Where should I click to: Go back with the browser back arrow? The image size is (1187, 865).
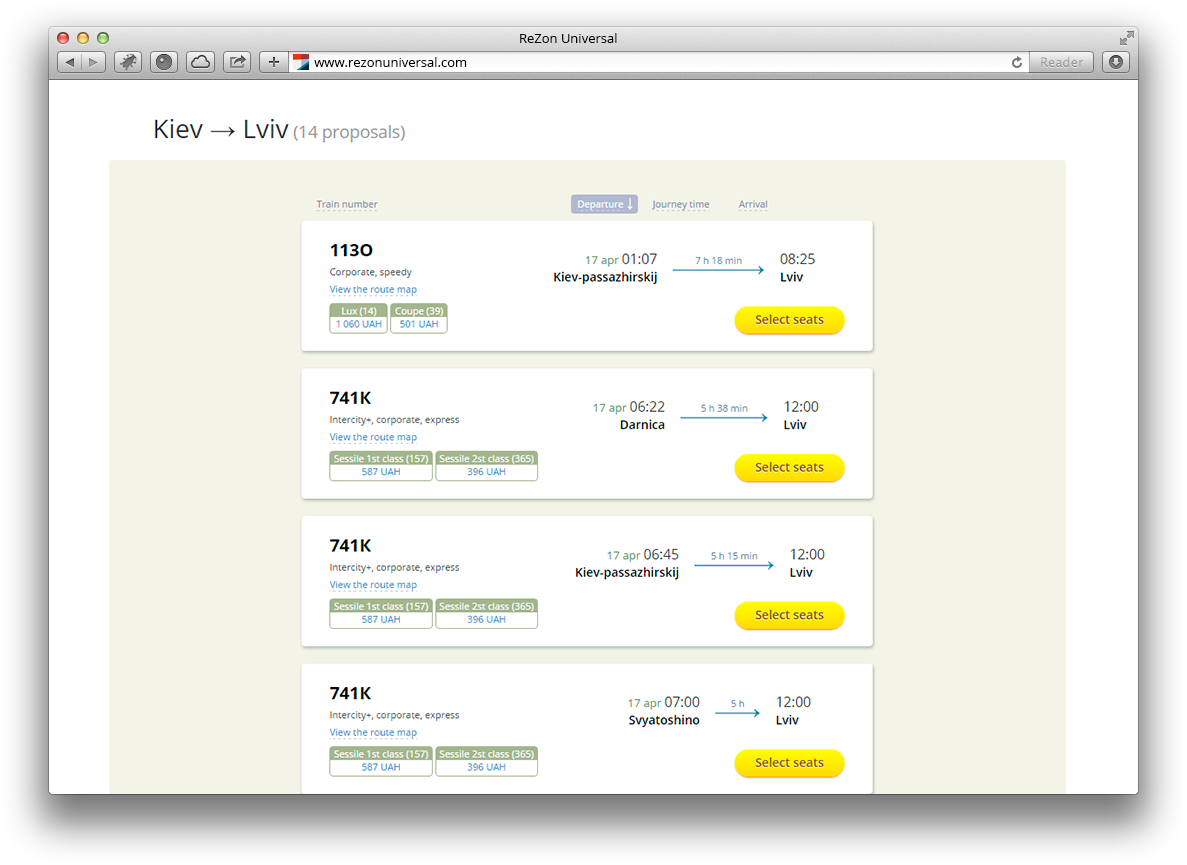[70, 62]
